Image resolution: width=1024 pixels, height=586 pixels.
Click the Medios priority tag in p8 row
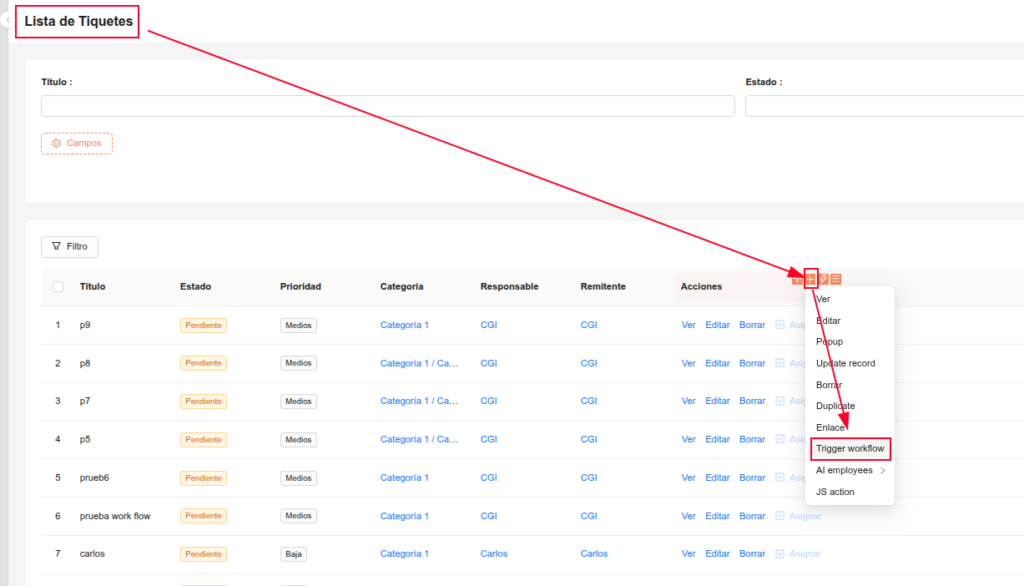coord(298,363)
